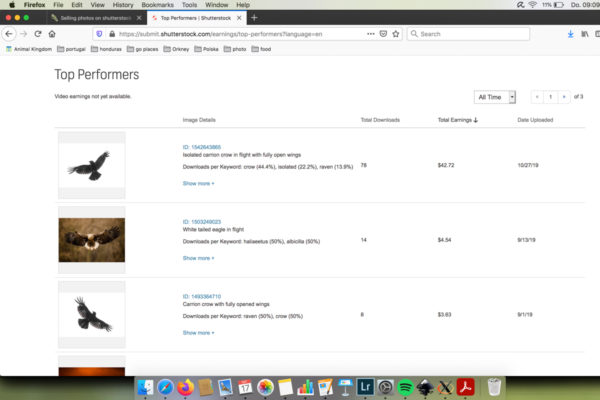Open Adobe Acrobat from the dock

tap(465, 387)
